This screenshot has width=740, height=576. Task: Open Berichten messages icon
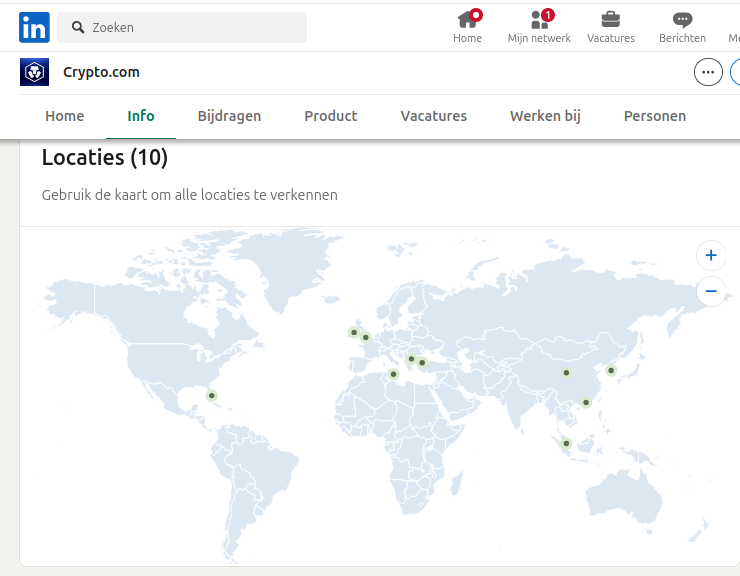(x=682, y=27)
